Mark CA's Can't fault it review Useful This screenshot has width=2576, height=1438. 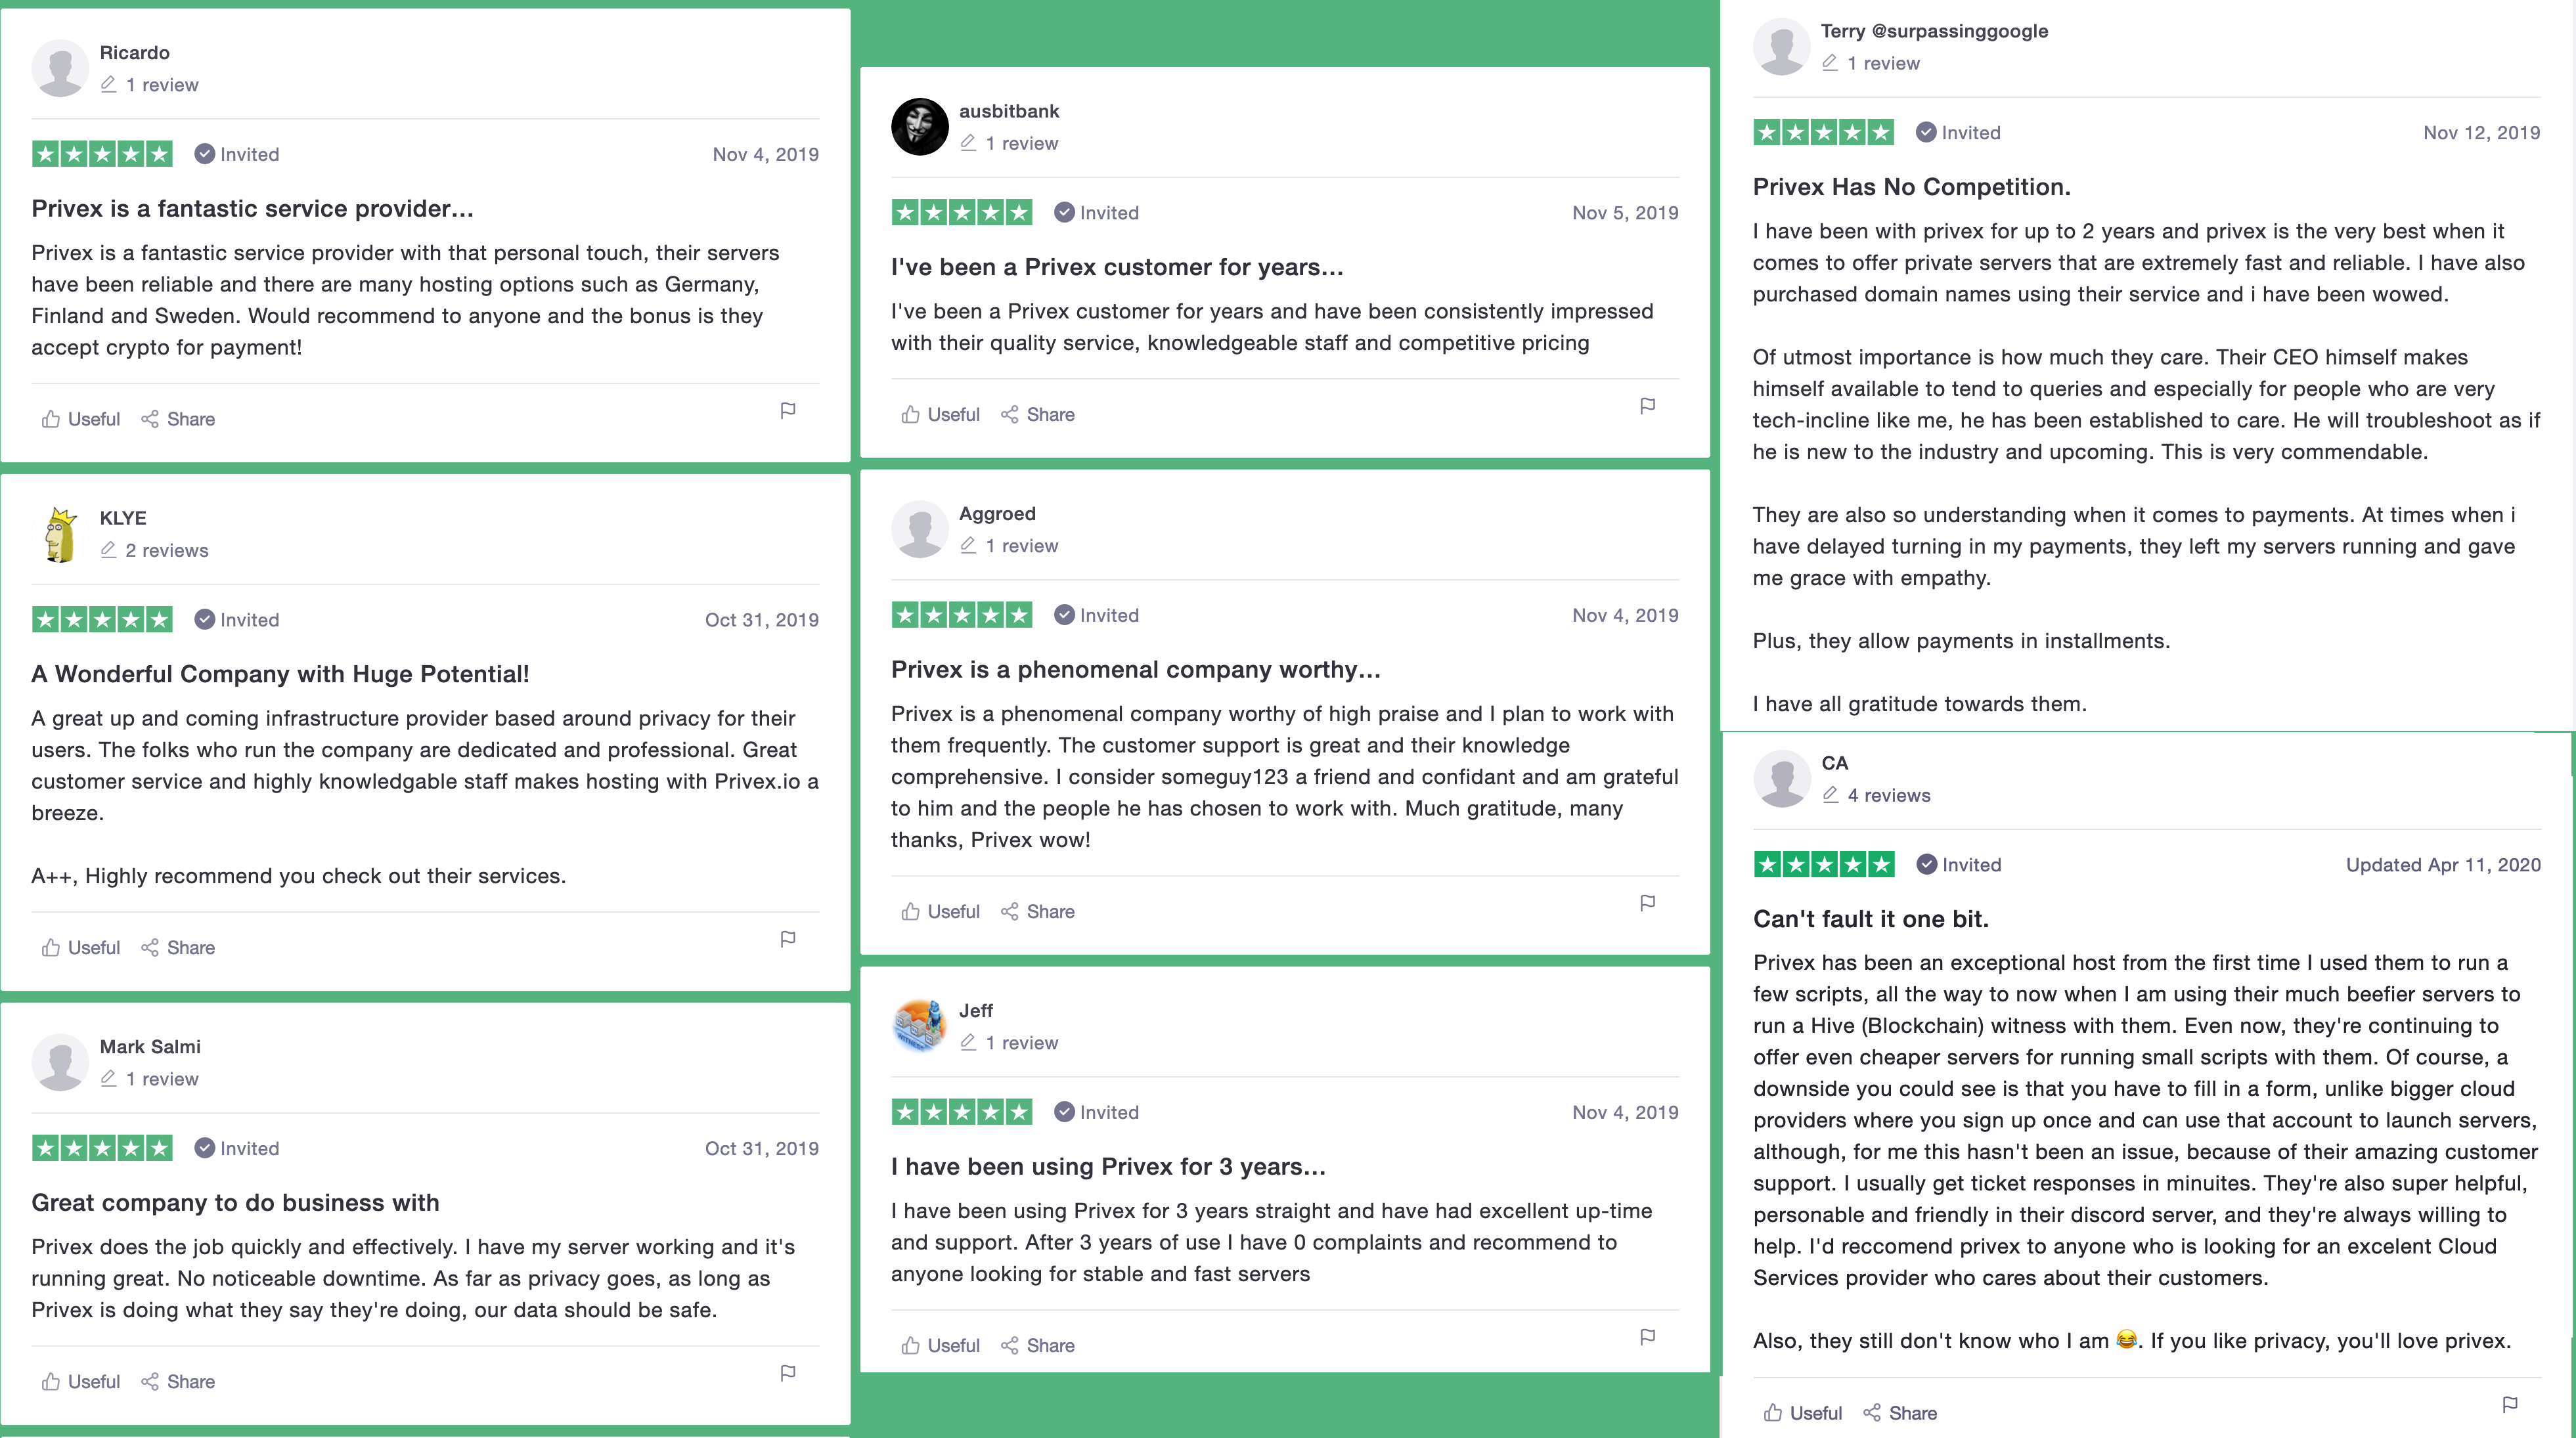click(1803, 1413)
